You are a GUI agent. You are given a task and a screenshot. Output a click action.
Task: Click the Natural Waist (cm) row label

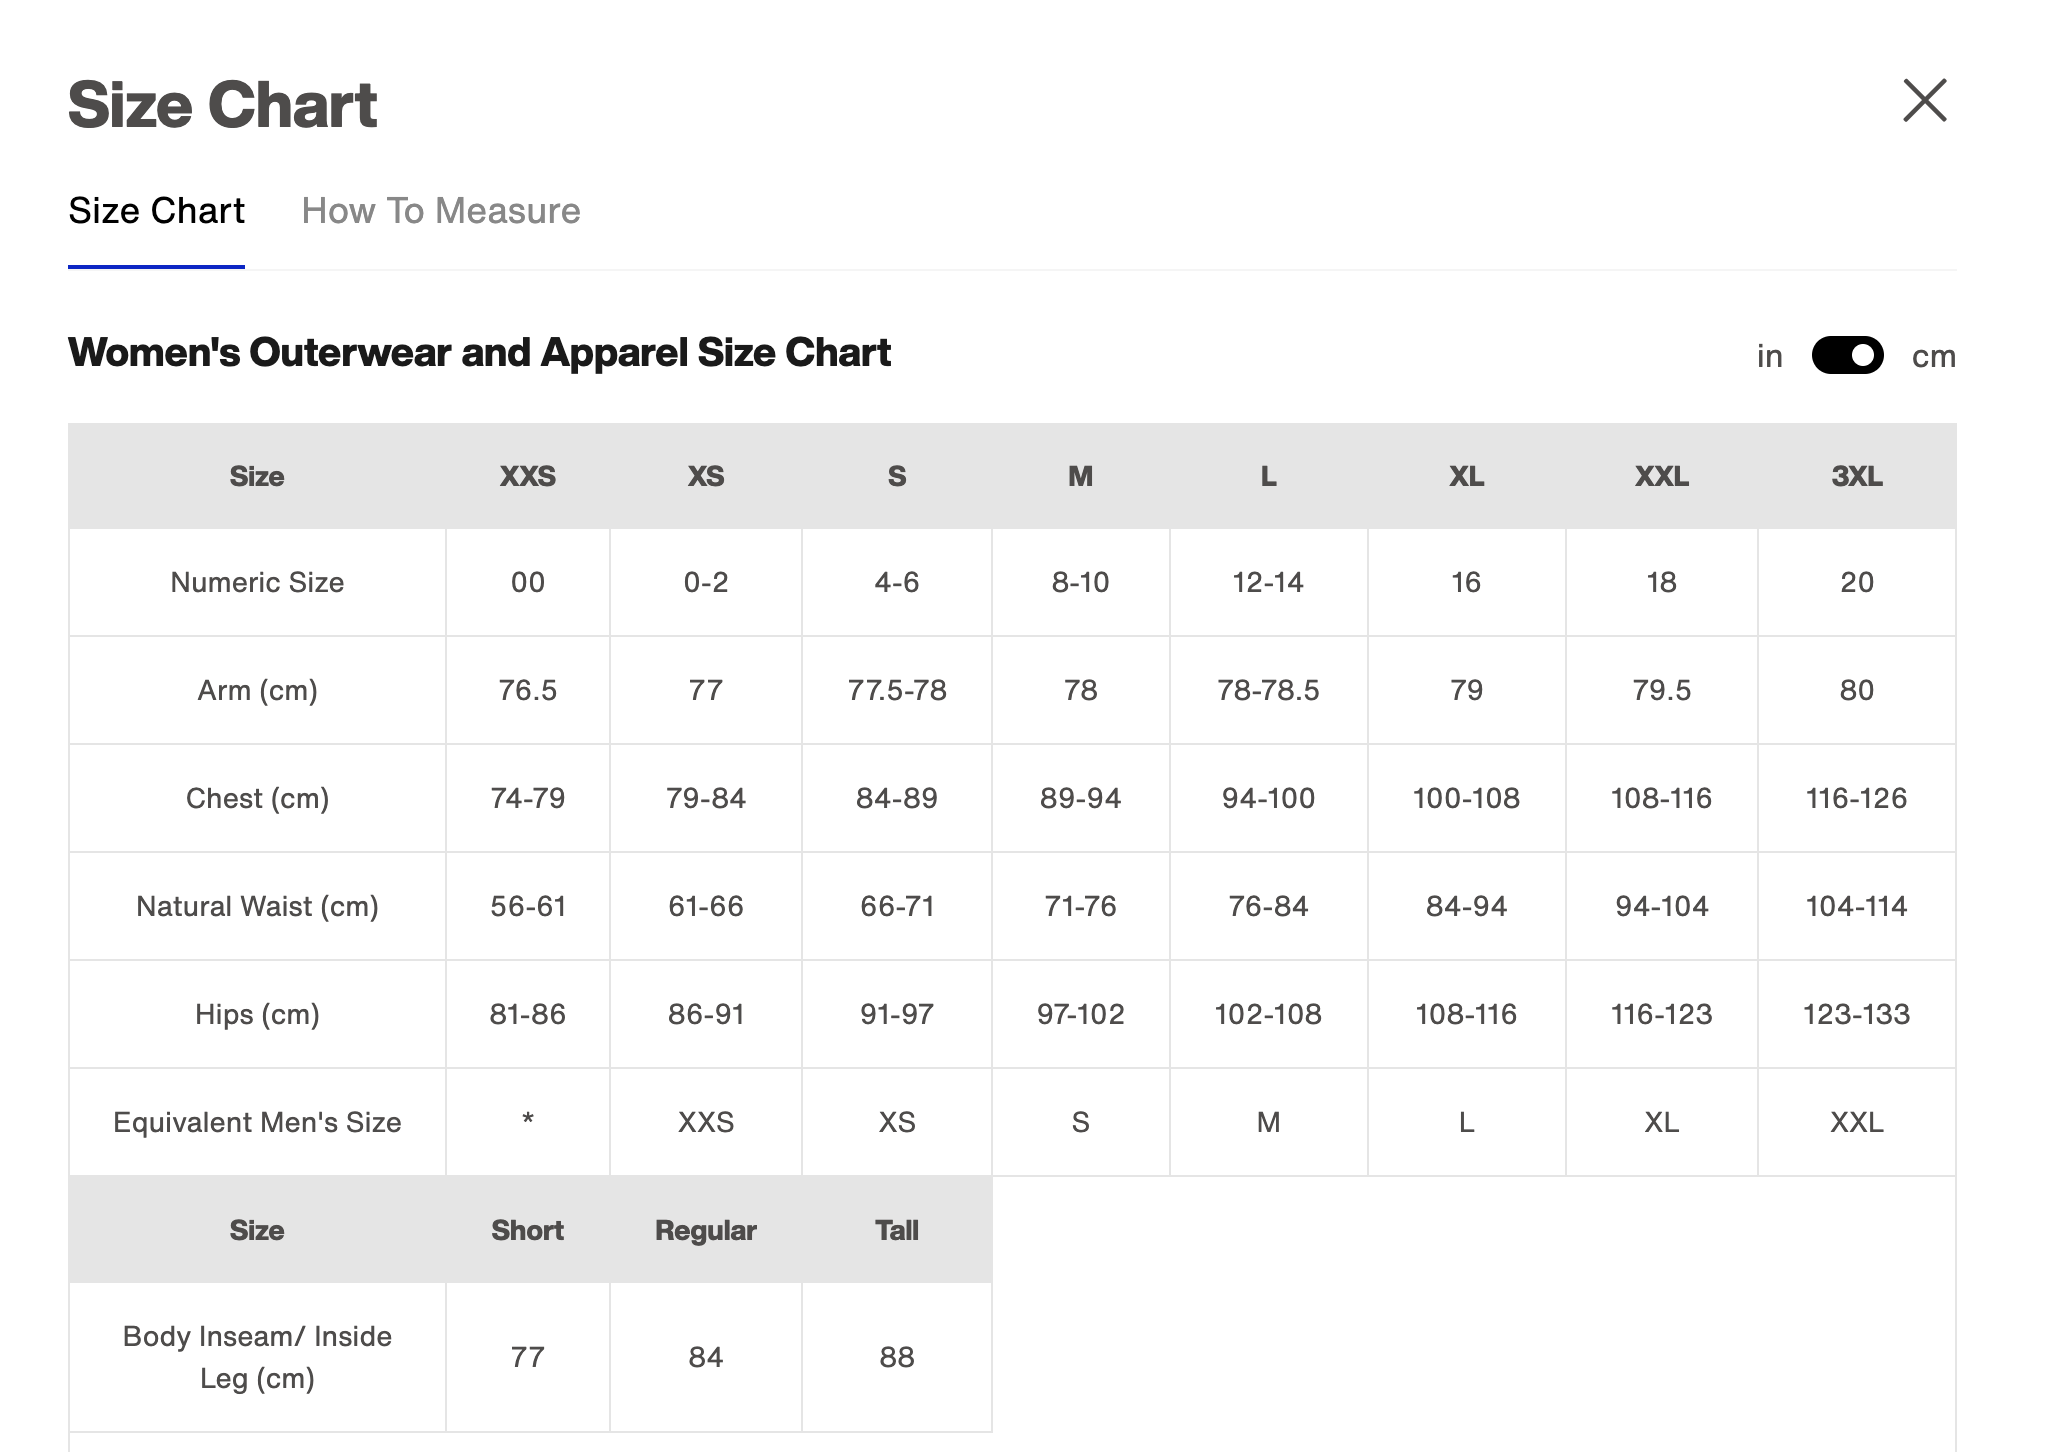(x=257, y=906)
